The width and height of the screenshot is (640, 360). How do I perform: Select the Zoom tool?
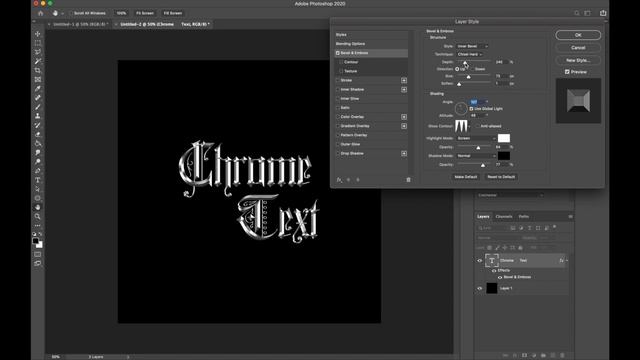(x=38, y=216)
